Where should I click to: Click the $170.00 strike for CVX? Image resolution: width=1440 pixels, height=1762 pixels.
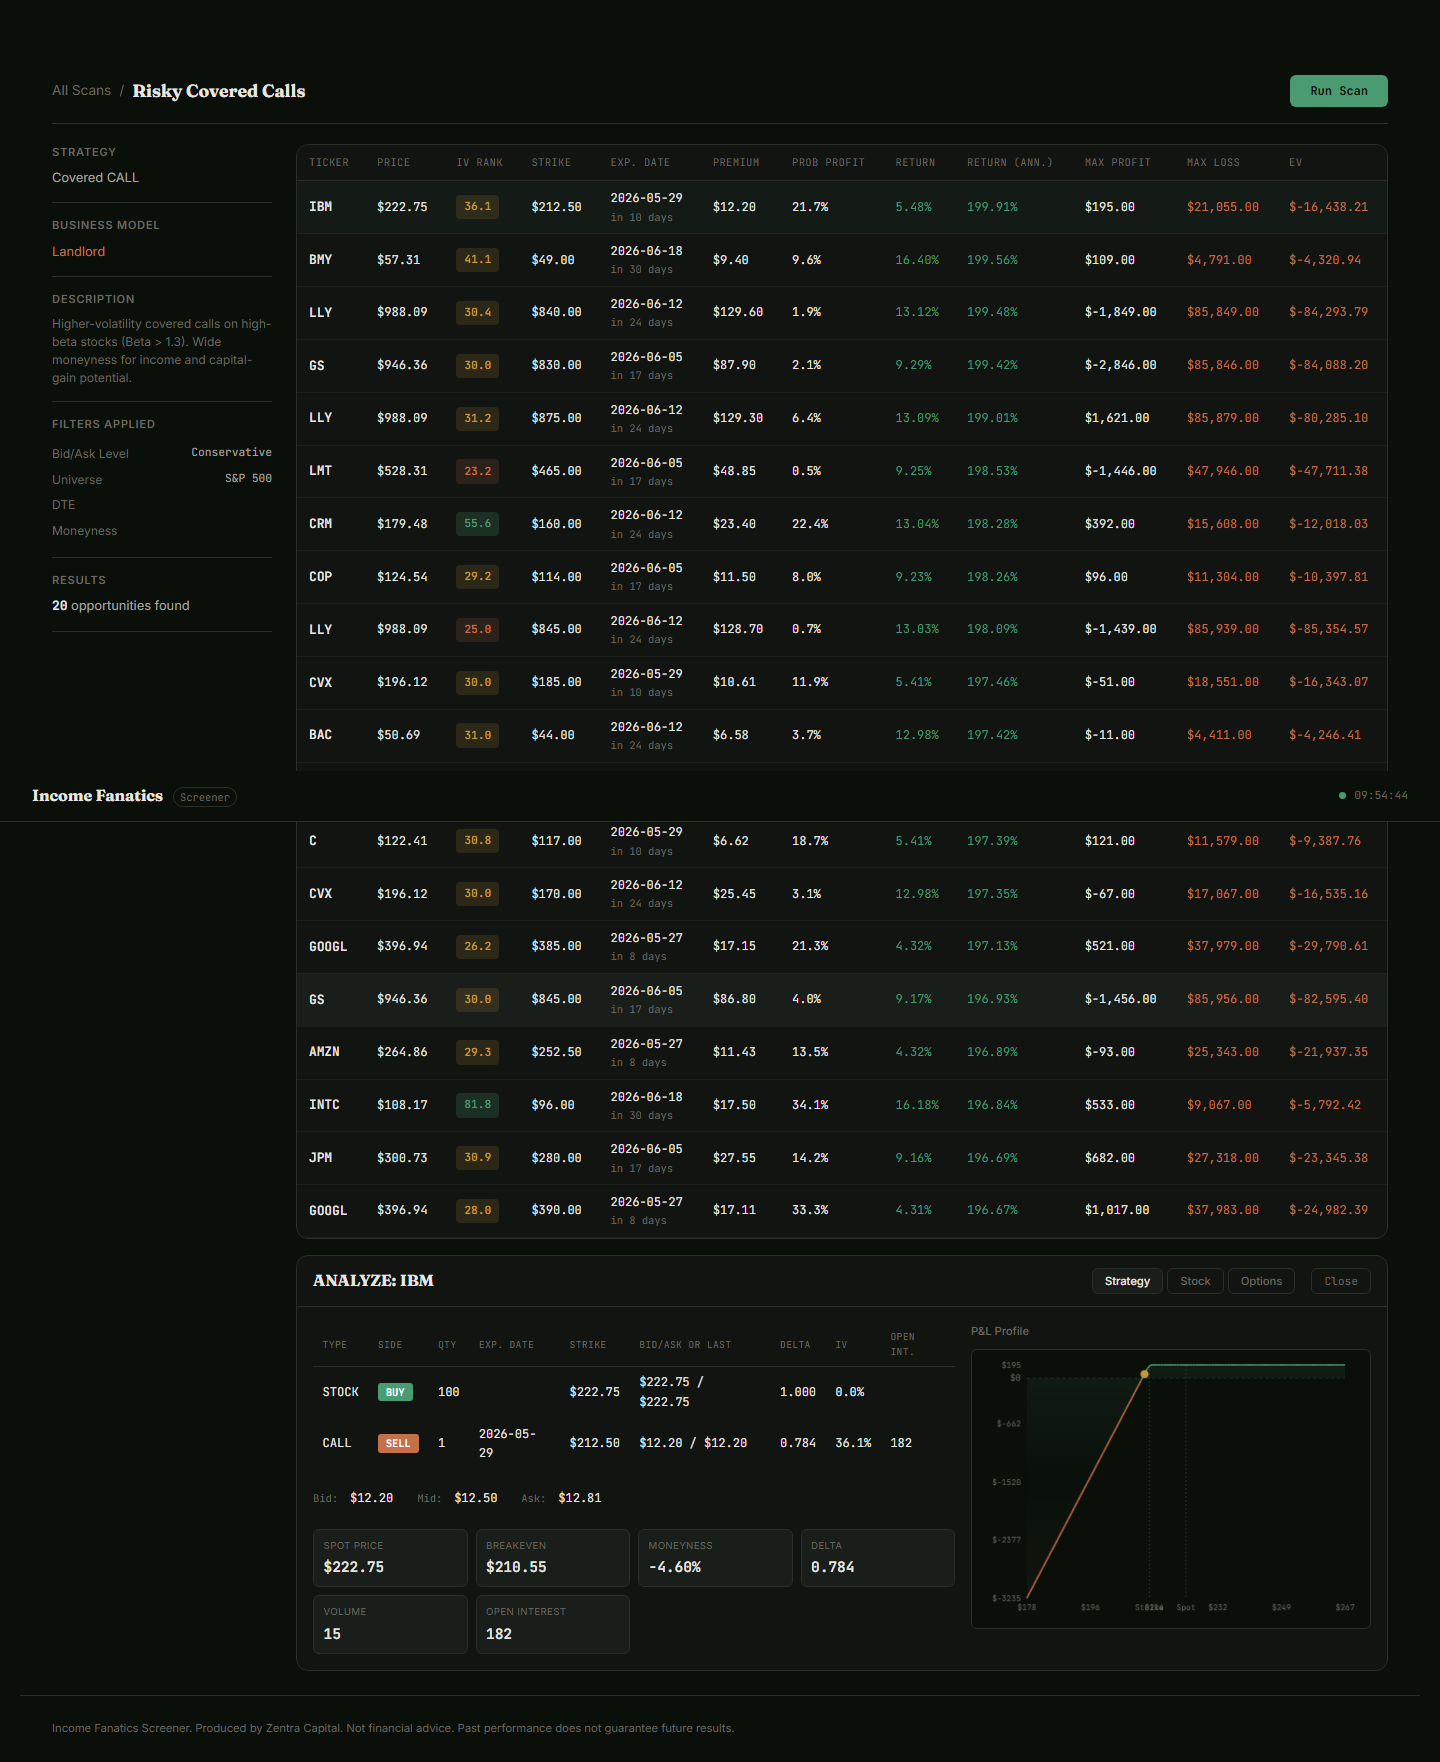tap(556, 894)
